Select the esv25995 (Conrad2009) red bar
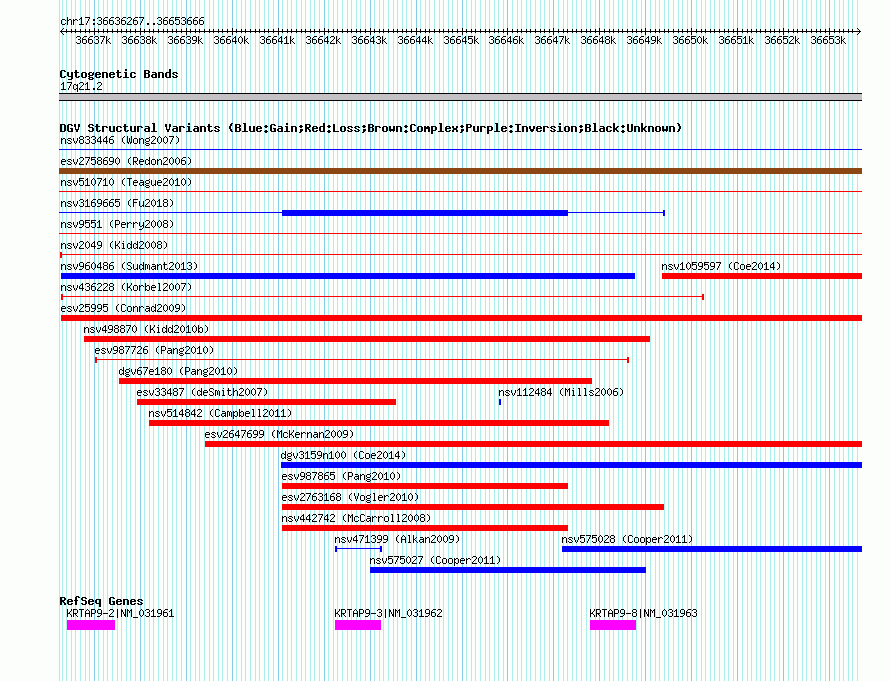Image resolution: width=890 pixels, height=681 pixels. pyautogui.click(x=461, y=318)
